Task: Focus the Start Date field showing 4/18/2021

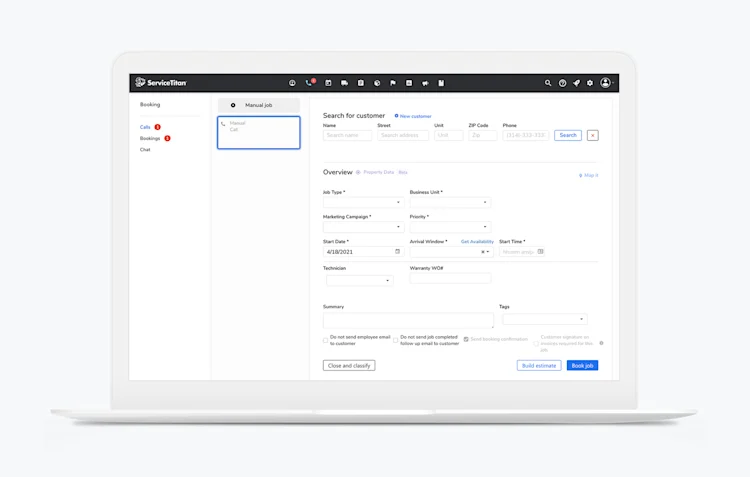Action: point(363,252)
